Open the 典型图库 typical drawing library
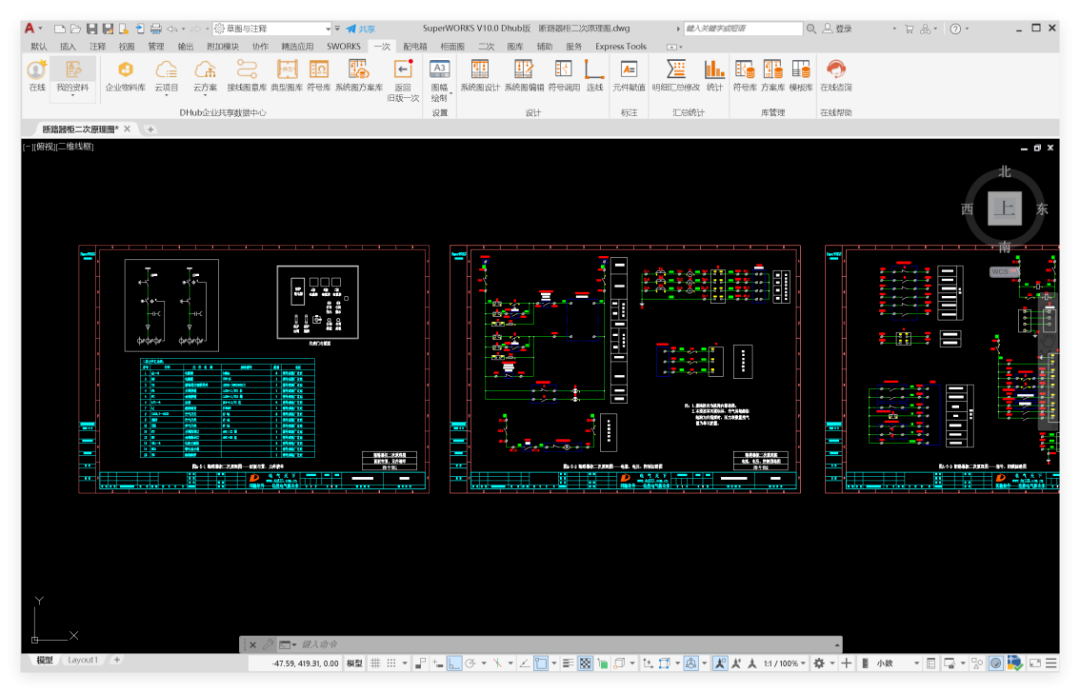This screenshot has height=693, width=1080. (287, 76)
